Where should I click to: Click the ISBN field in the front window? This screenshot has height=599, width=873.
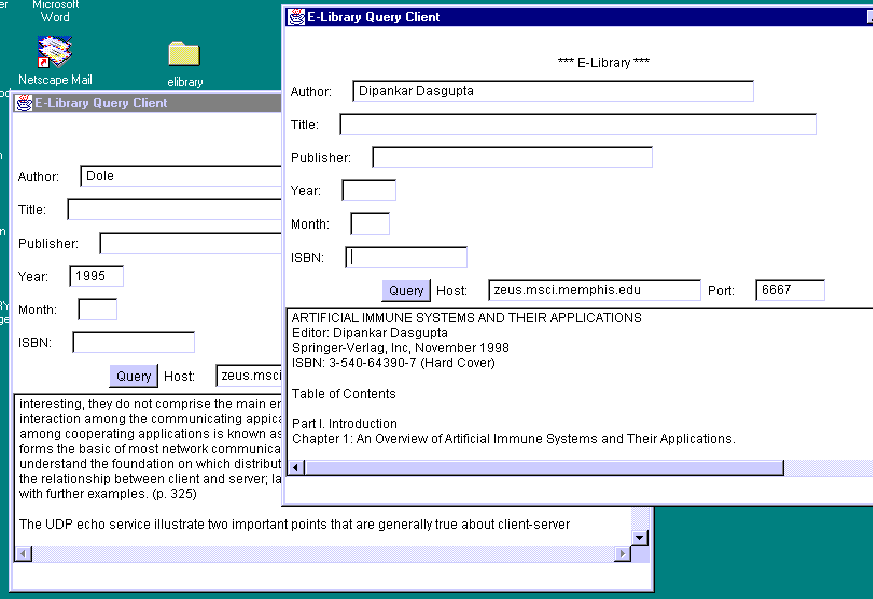coord(406,257)
